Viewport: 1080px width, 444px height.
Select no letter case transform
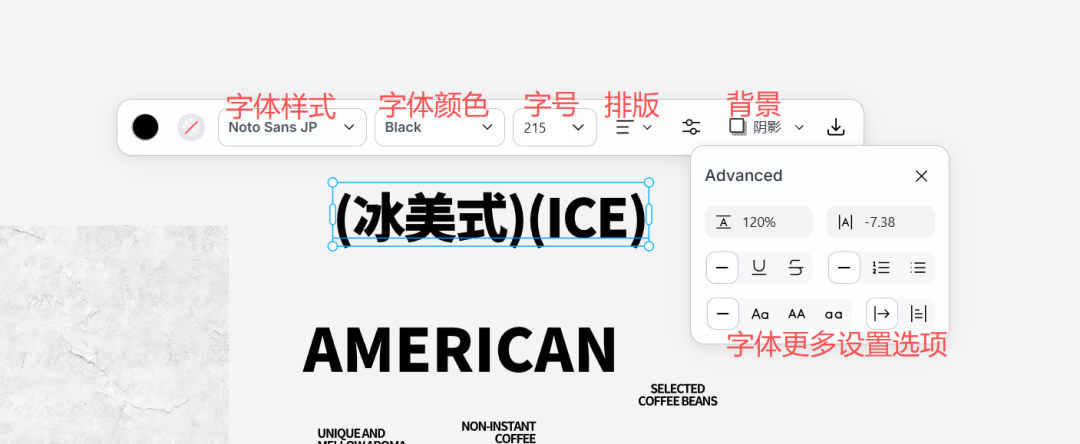(x=723, y=314)
